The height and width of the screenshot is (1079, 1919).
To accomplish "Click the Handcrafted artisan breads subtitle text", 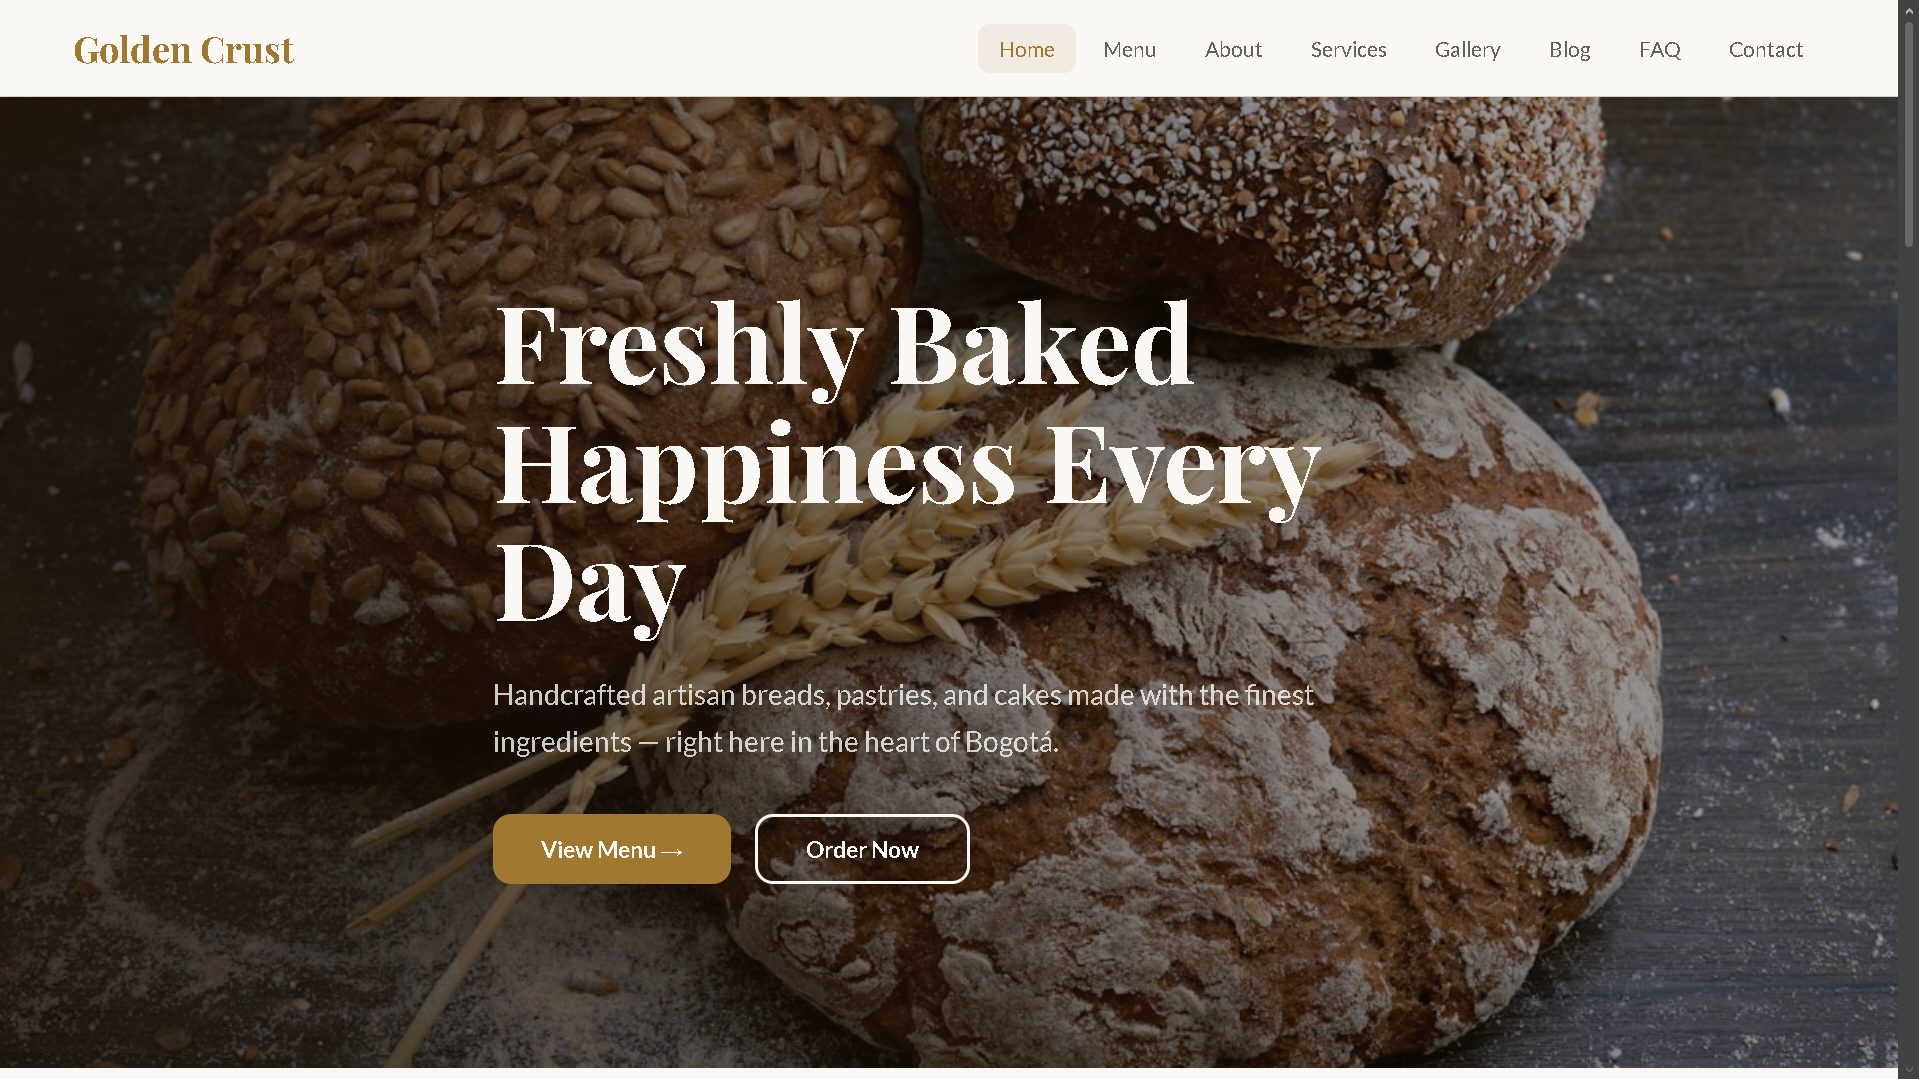I will tap(903, 718).
